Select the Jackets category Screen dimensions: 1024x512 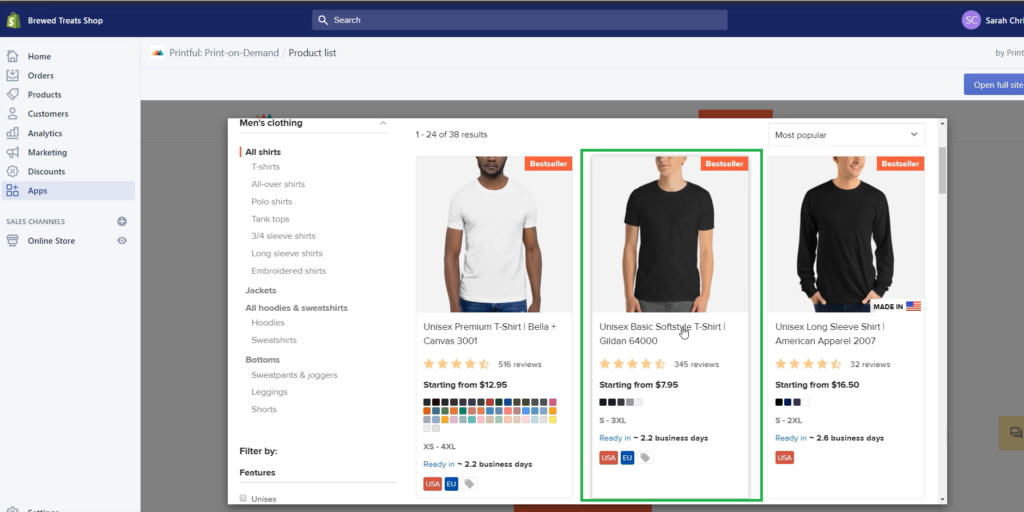(261, 290)
